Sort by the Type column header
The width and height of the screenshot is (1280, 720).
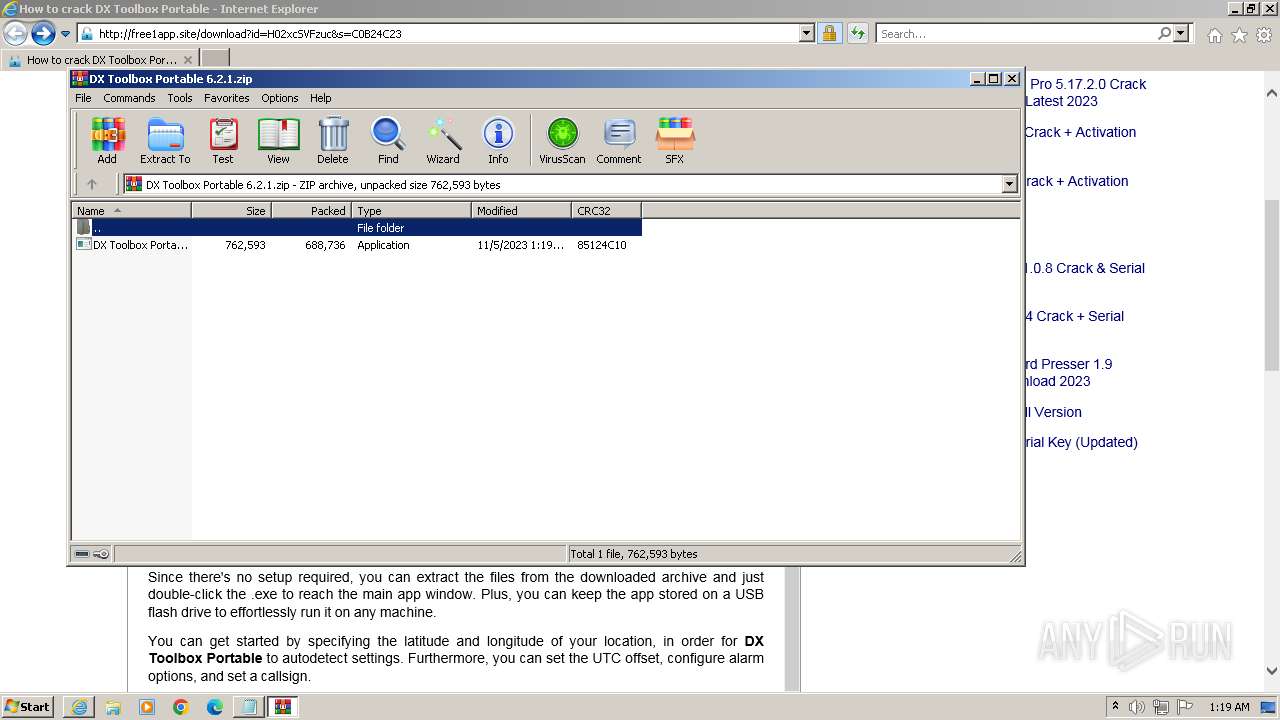(x=411, y=210)
